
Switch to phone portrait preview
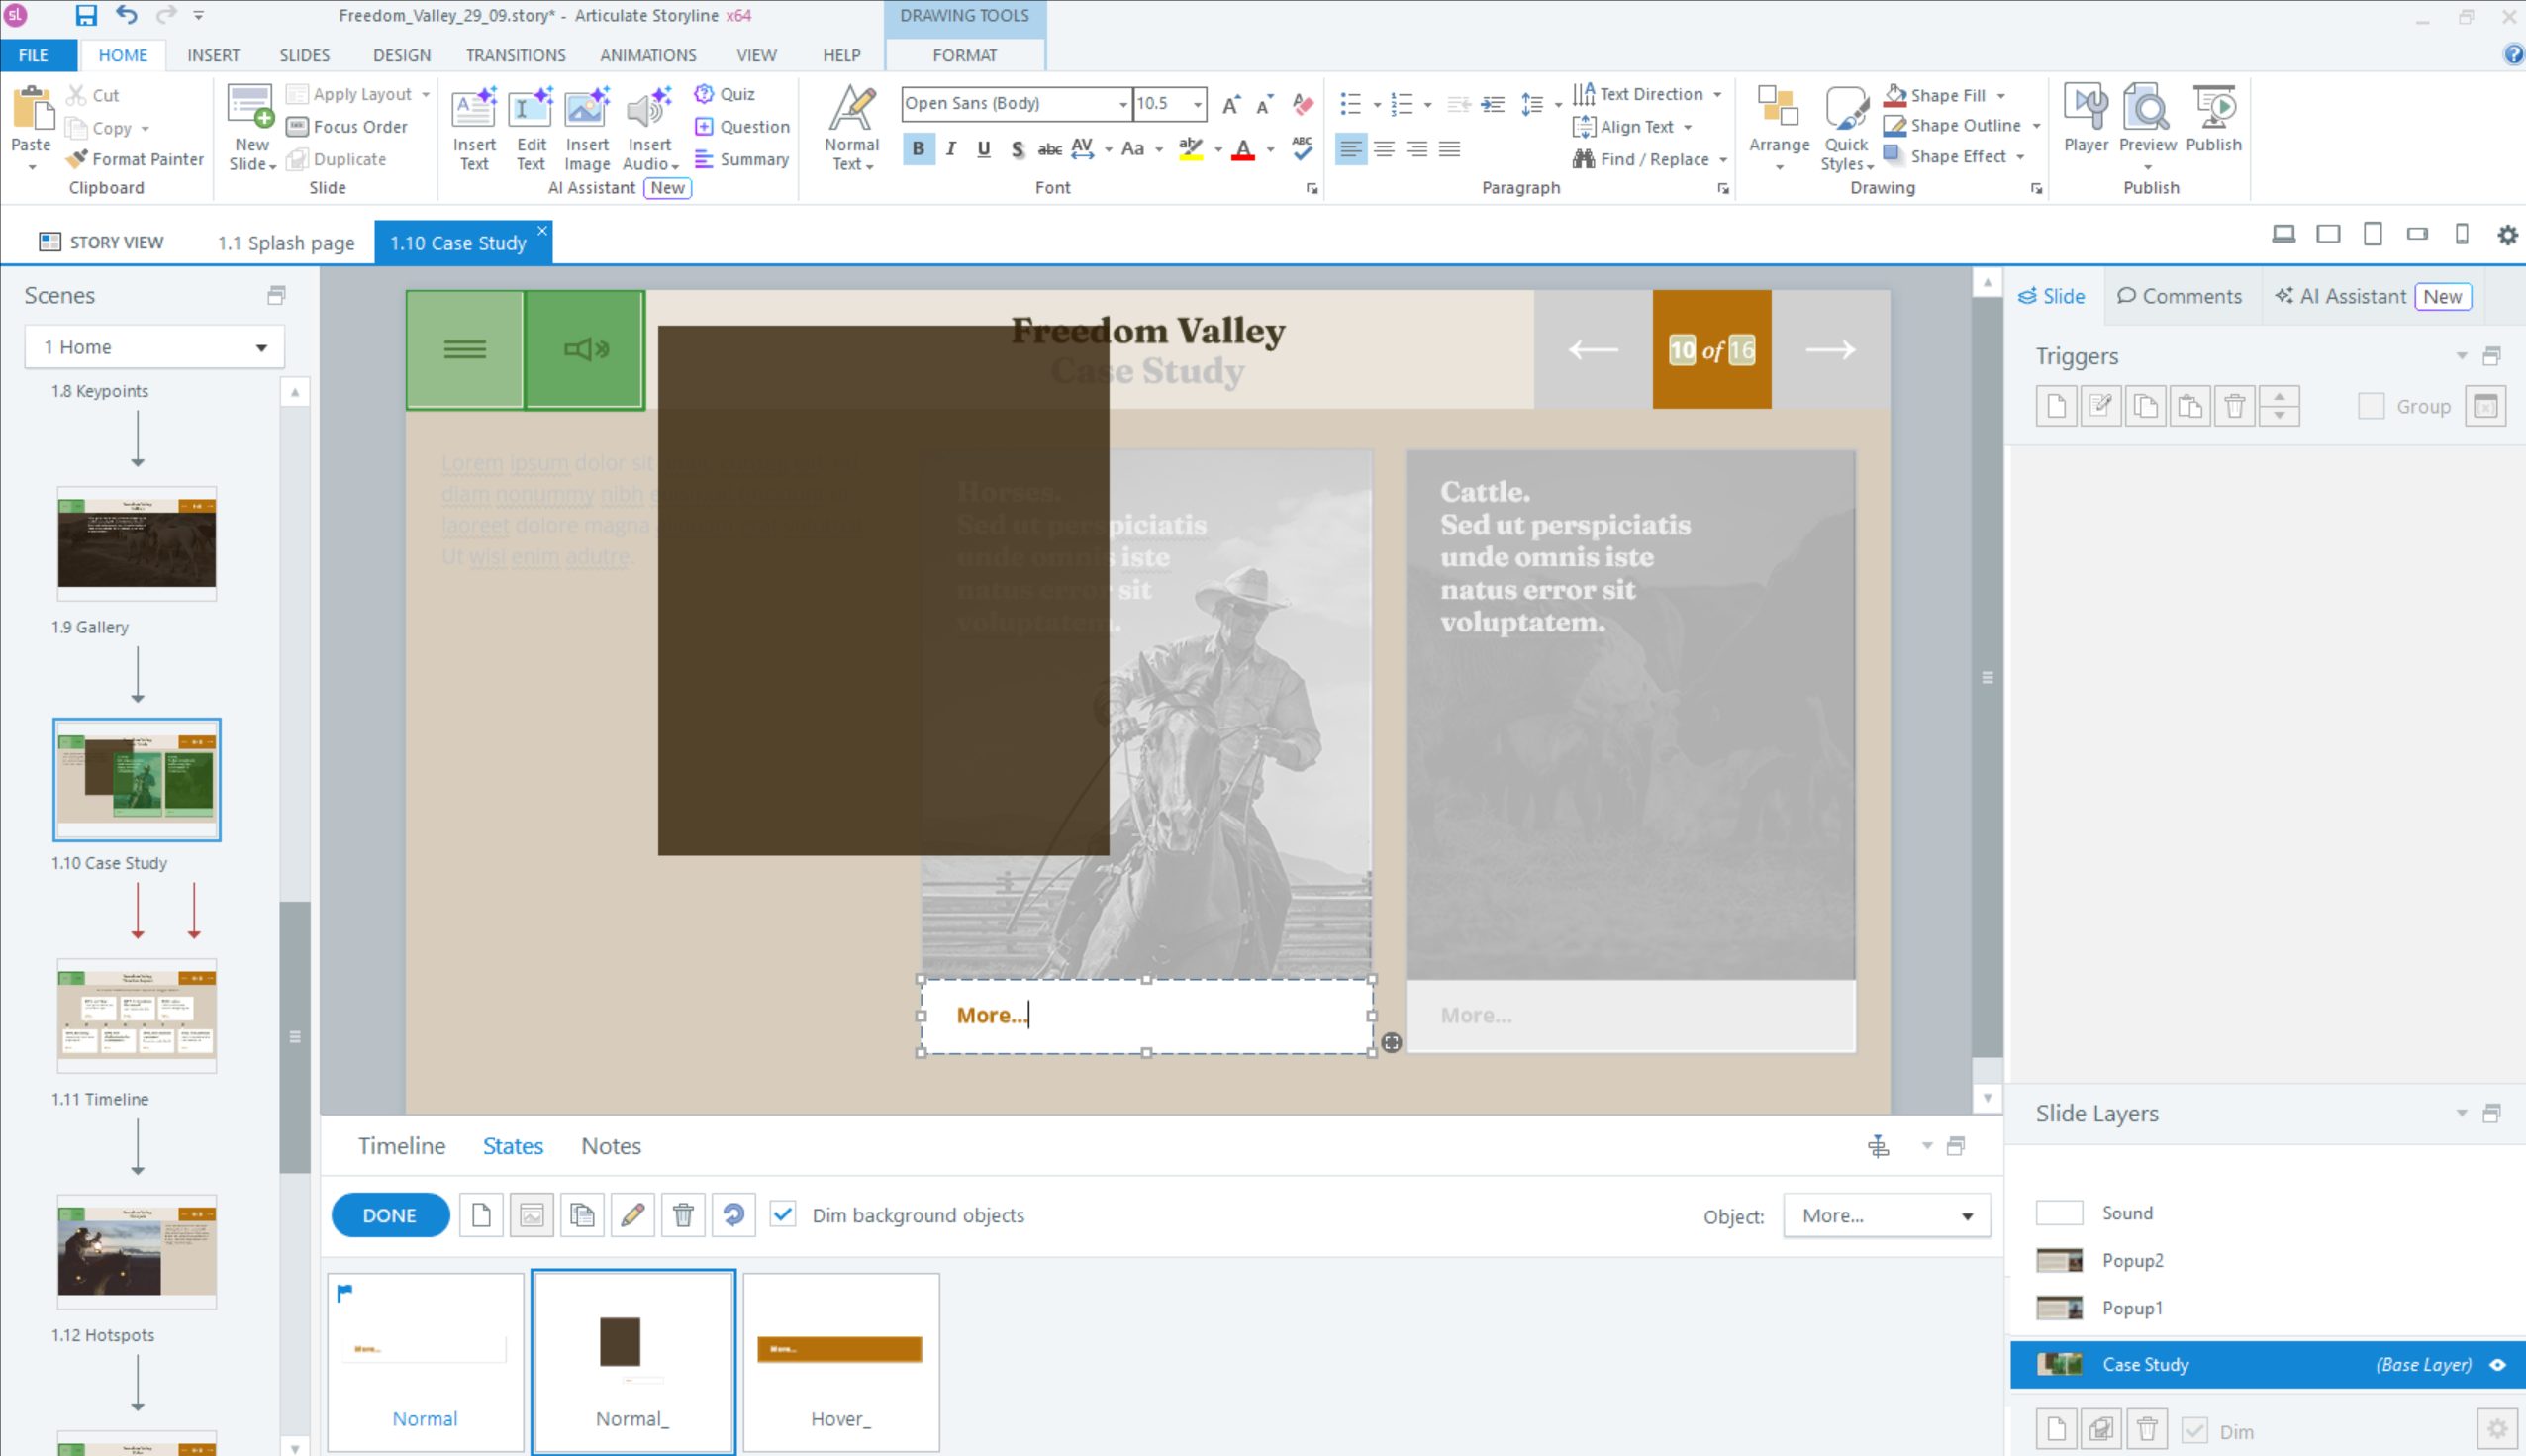coord(2462,234)
